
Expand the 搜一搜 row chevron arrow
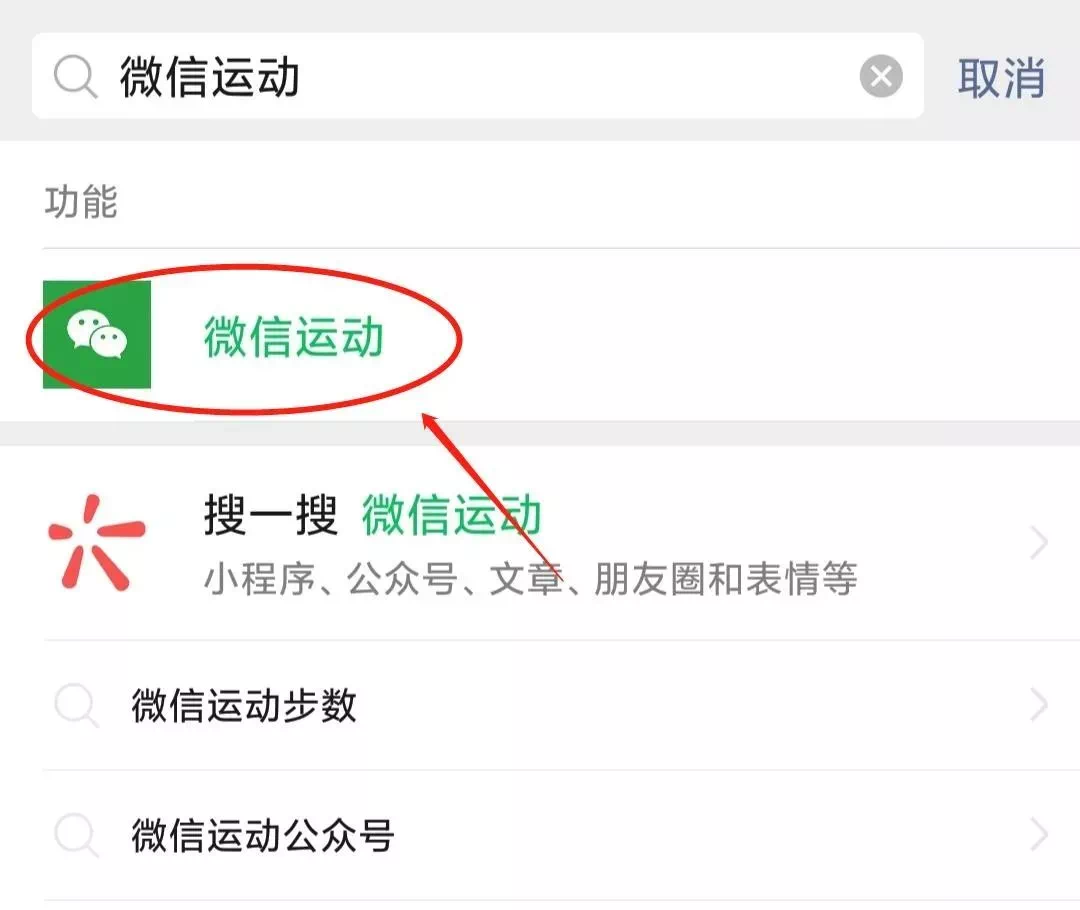point(1039,543)
